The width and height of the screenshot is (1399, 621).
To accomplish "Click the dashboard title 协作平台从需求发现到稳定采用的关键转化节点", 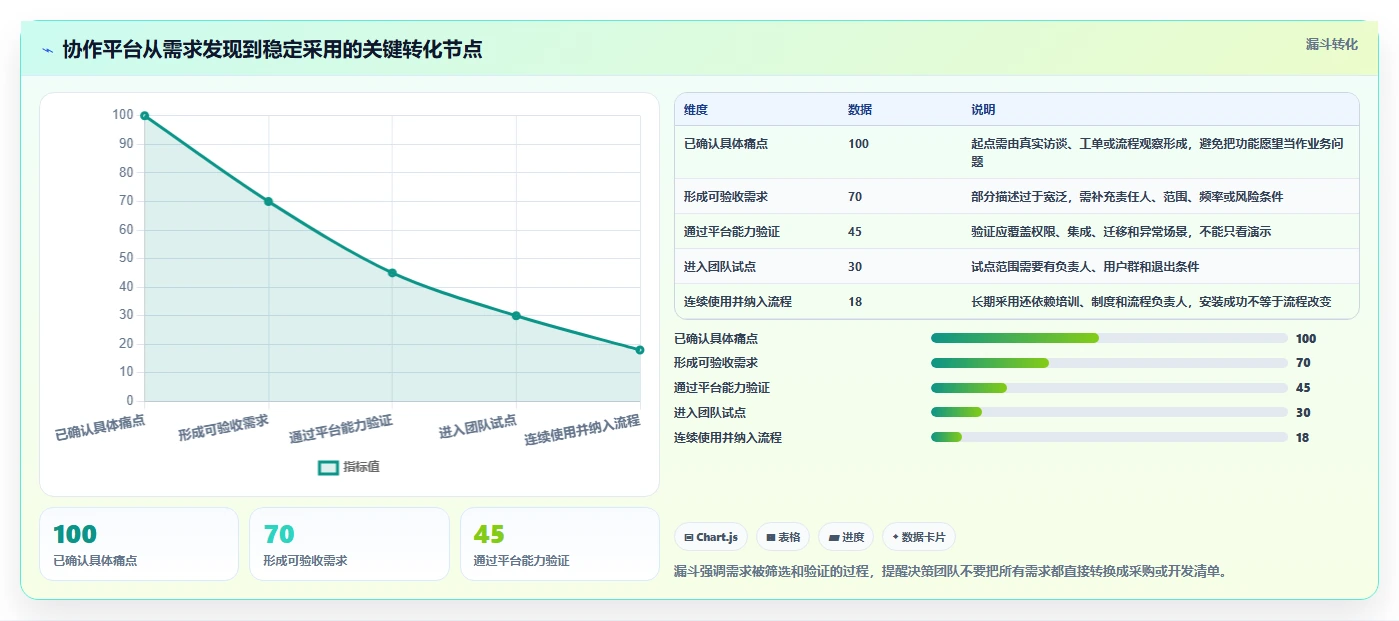I will pyautogui.click(x=272, y=50).
